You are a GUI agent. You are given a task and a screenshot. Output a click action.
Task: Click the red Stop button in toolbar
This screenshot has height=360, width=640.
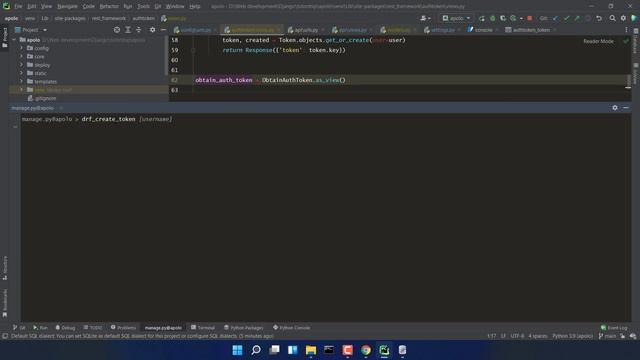530,18
